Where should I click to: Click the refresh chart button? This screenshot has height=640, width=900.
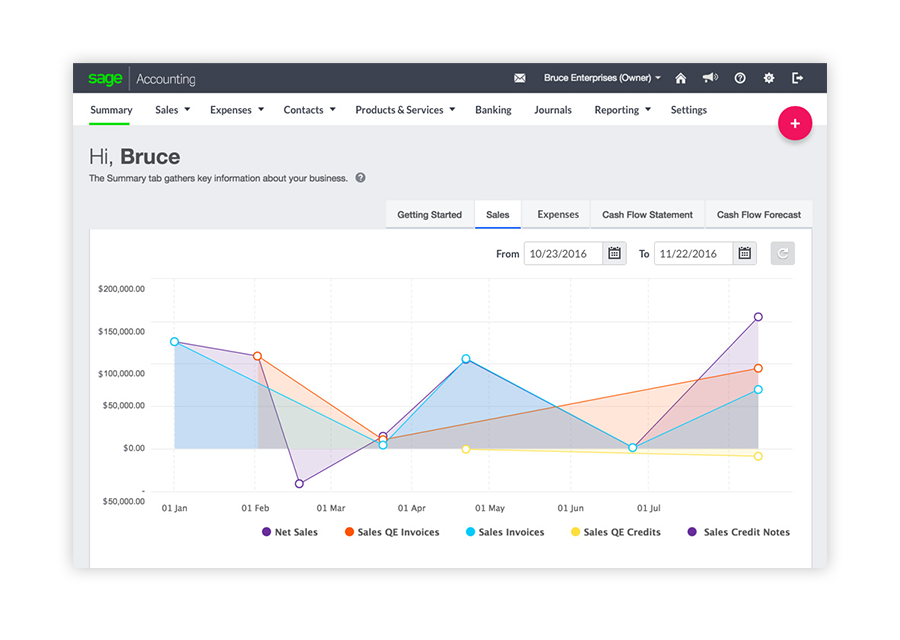pos(782,253)
